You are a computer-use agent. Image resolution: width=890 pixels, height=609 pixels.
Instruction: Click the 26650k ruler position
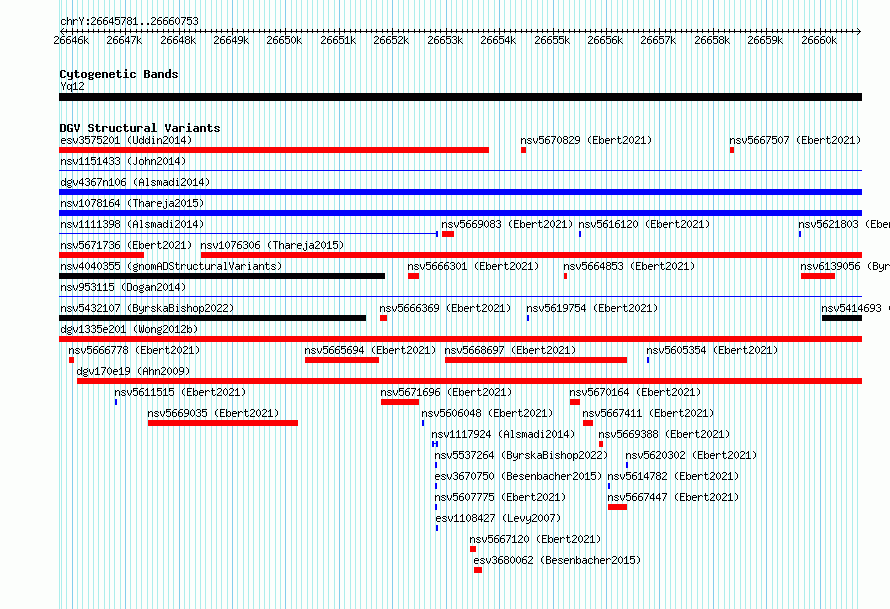[284, 40]
